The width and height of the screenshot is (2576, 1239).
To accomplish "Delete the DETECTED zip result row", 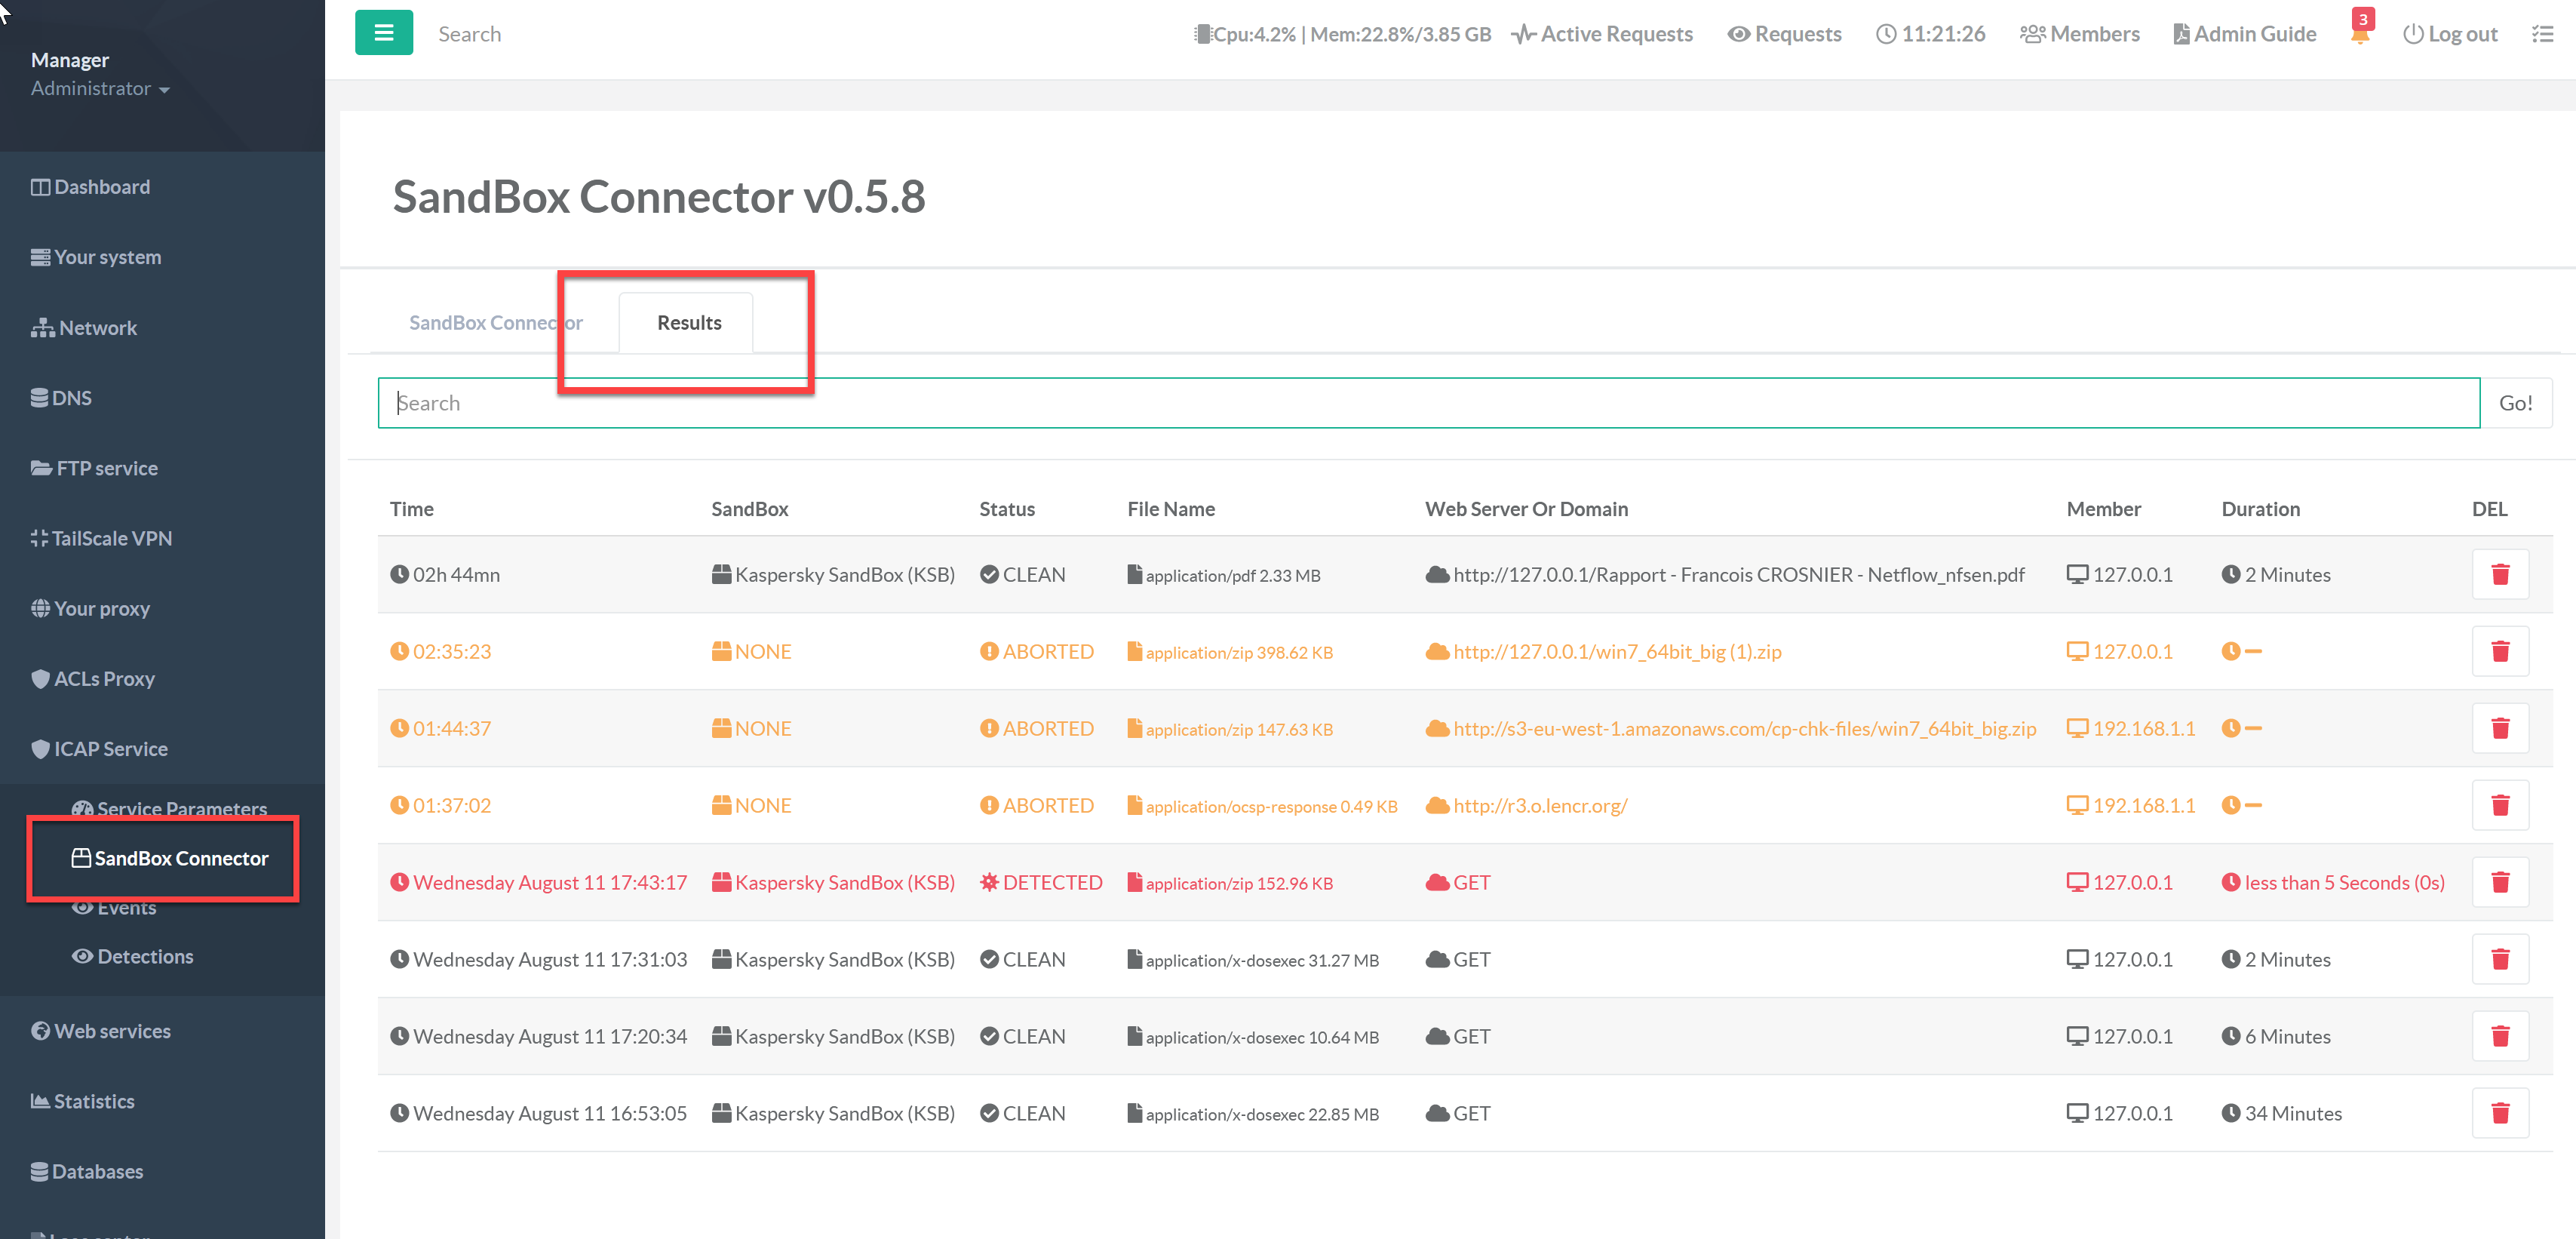I will tap(2499, 882).
